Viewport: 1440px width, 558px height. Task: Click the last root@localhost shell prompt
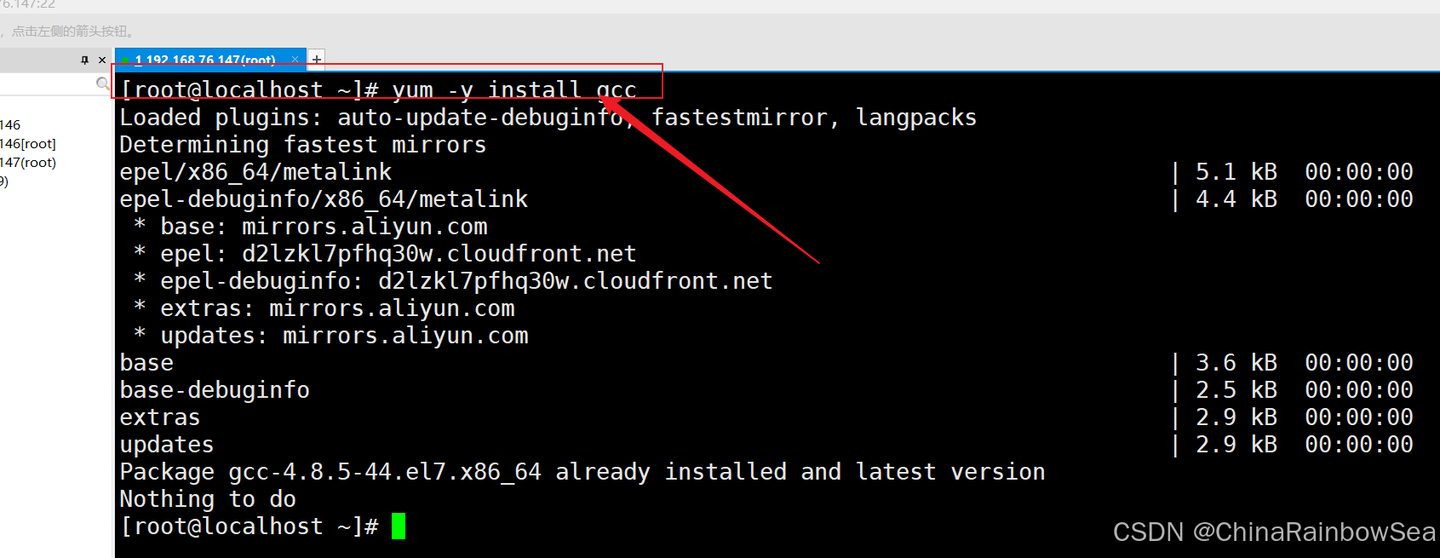(249, 526)
